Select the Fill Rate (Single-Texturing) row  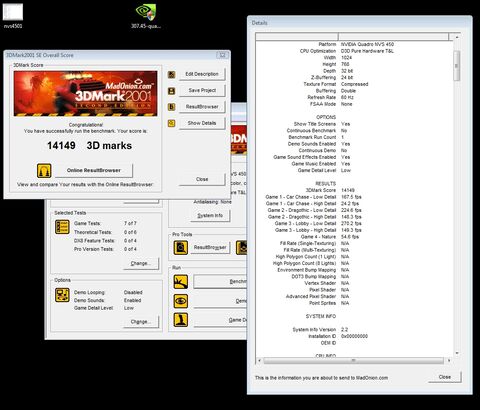coord(354,243)
